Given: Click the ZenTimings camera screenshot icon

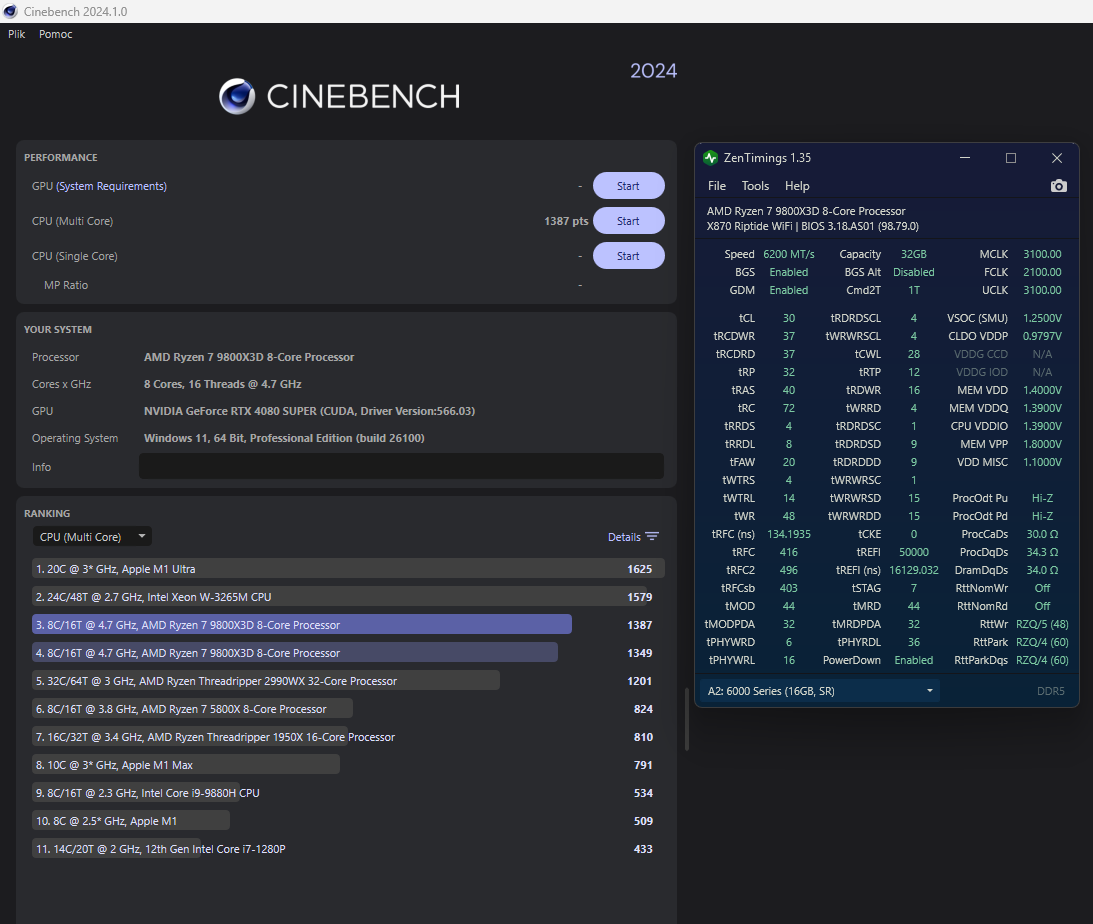Looking at the screenshot, I should (1059, 186).
